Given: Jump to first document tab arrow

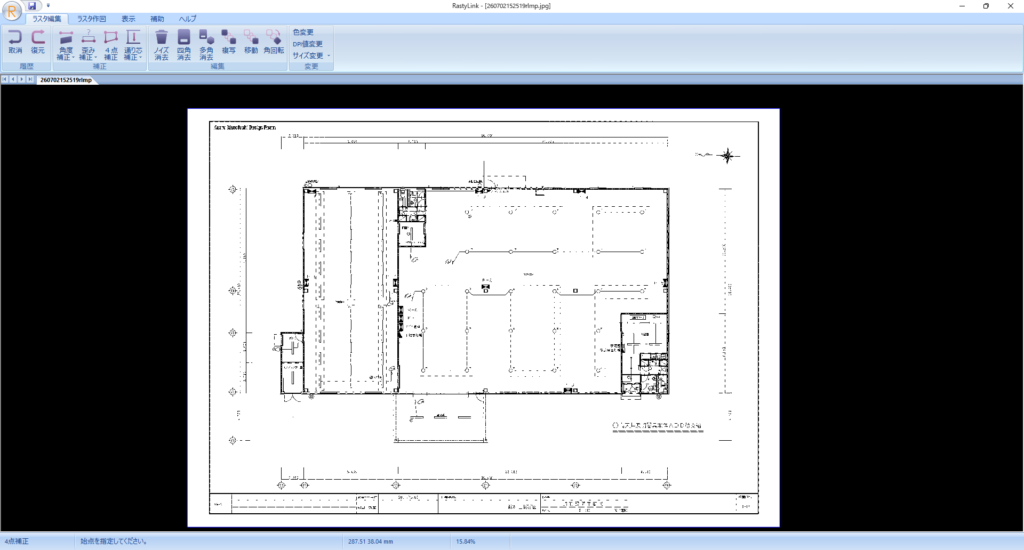Looking at the screenshot, I should (x=5, y=80).
